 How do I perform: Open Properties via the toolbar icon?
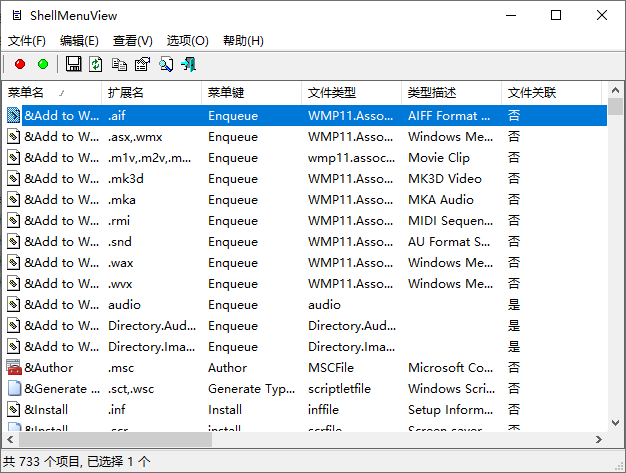(x=143, y=64)
